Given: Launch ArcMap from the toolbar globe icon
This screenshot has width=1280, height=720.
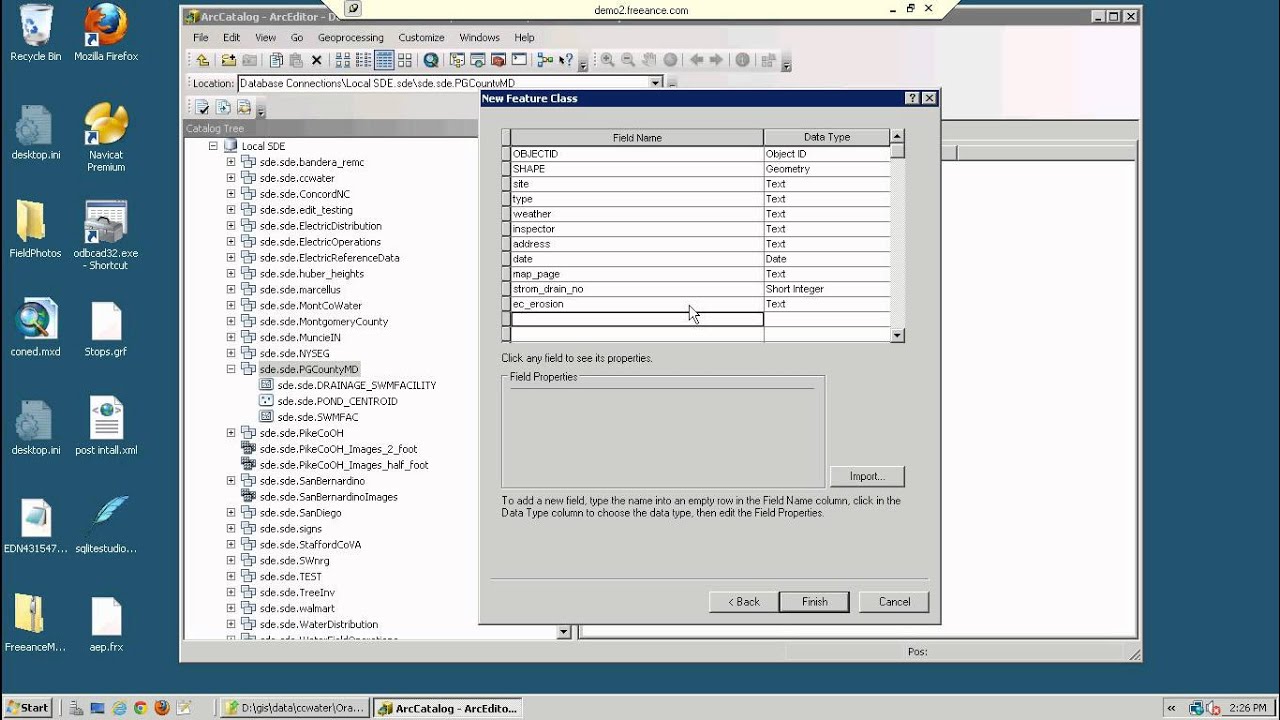Looking at the screenshot, I should (x=431, y=60).
